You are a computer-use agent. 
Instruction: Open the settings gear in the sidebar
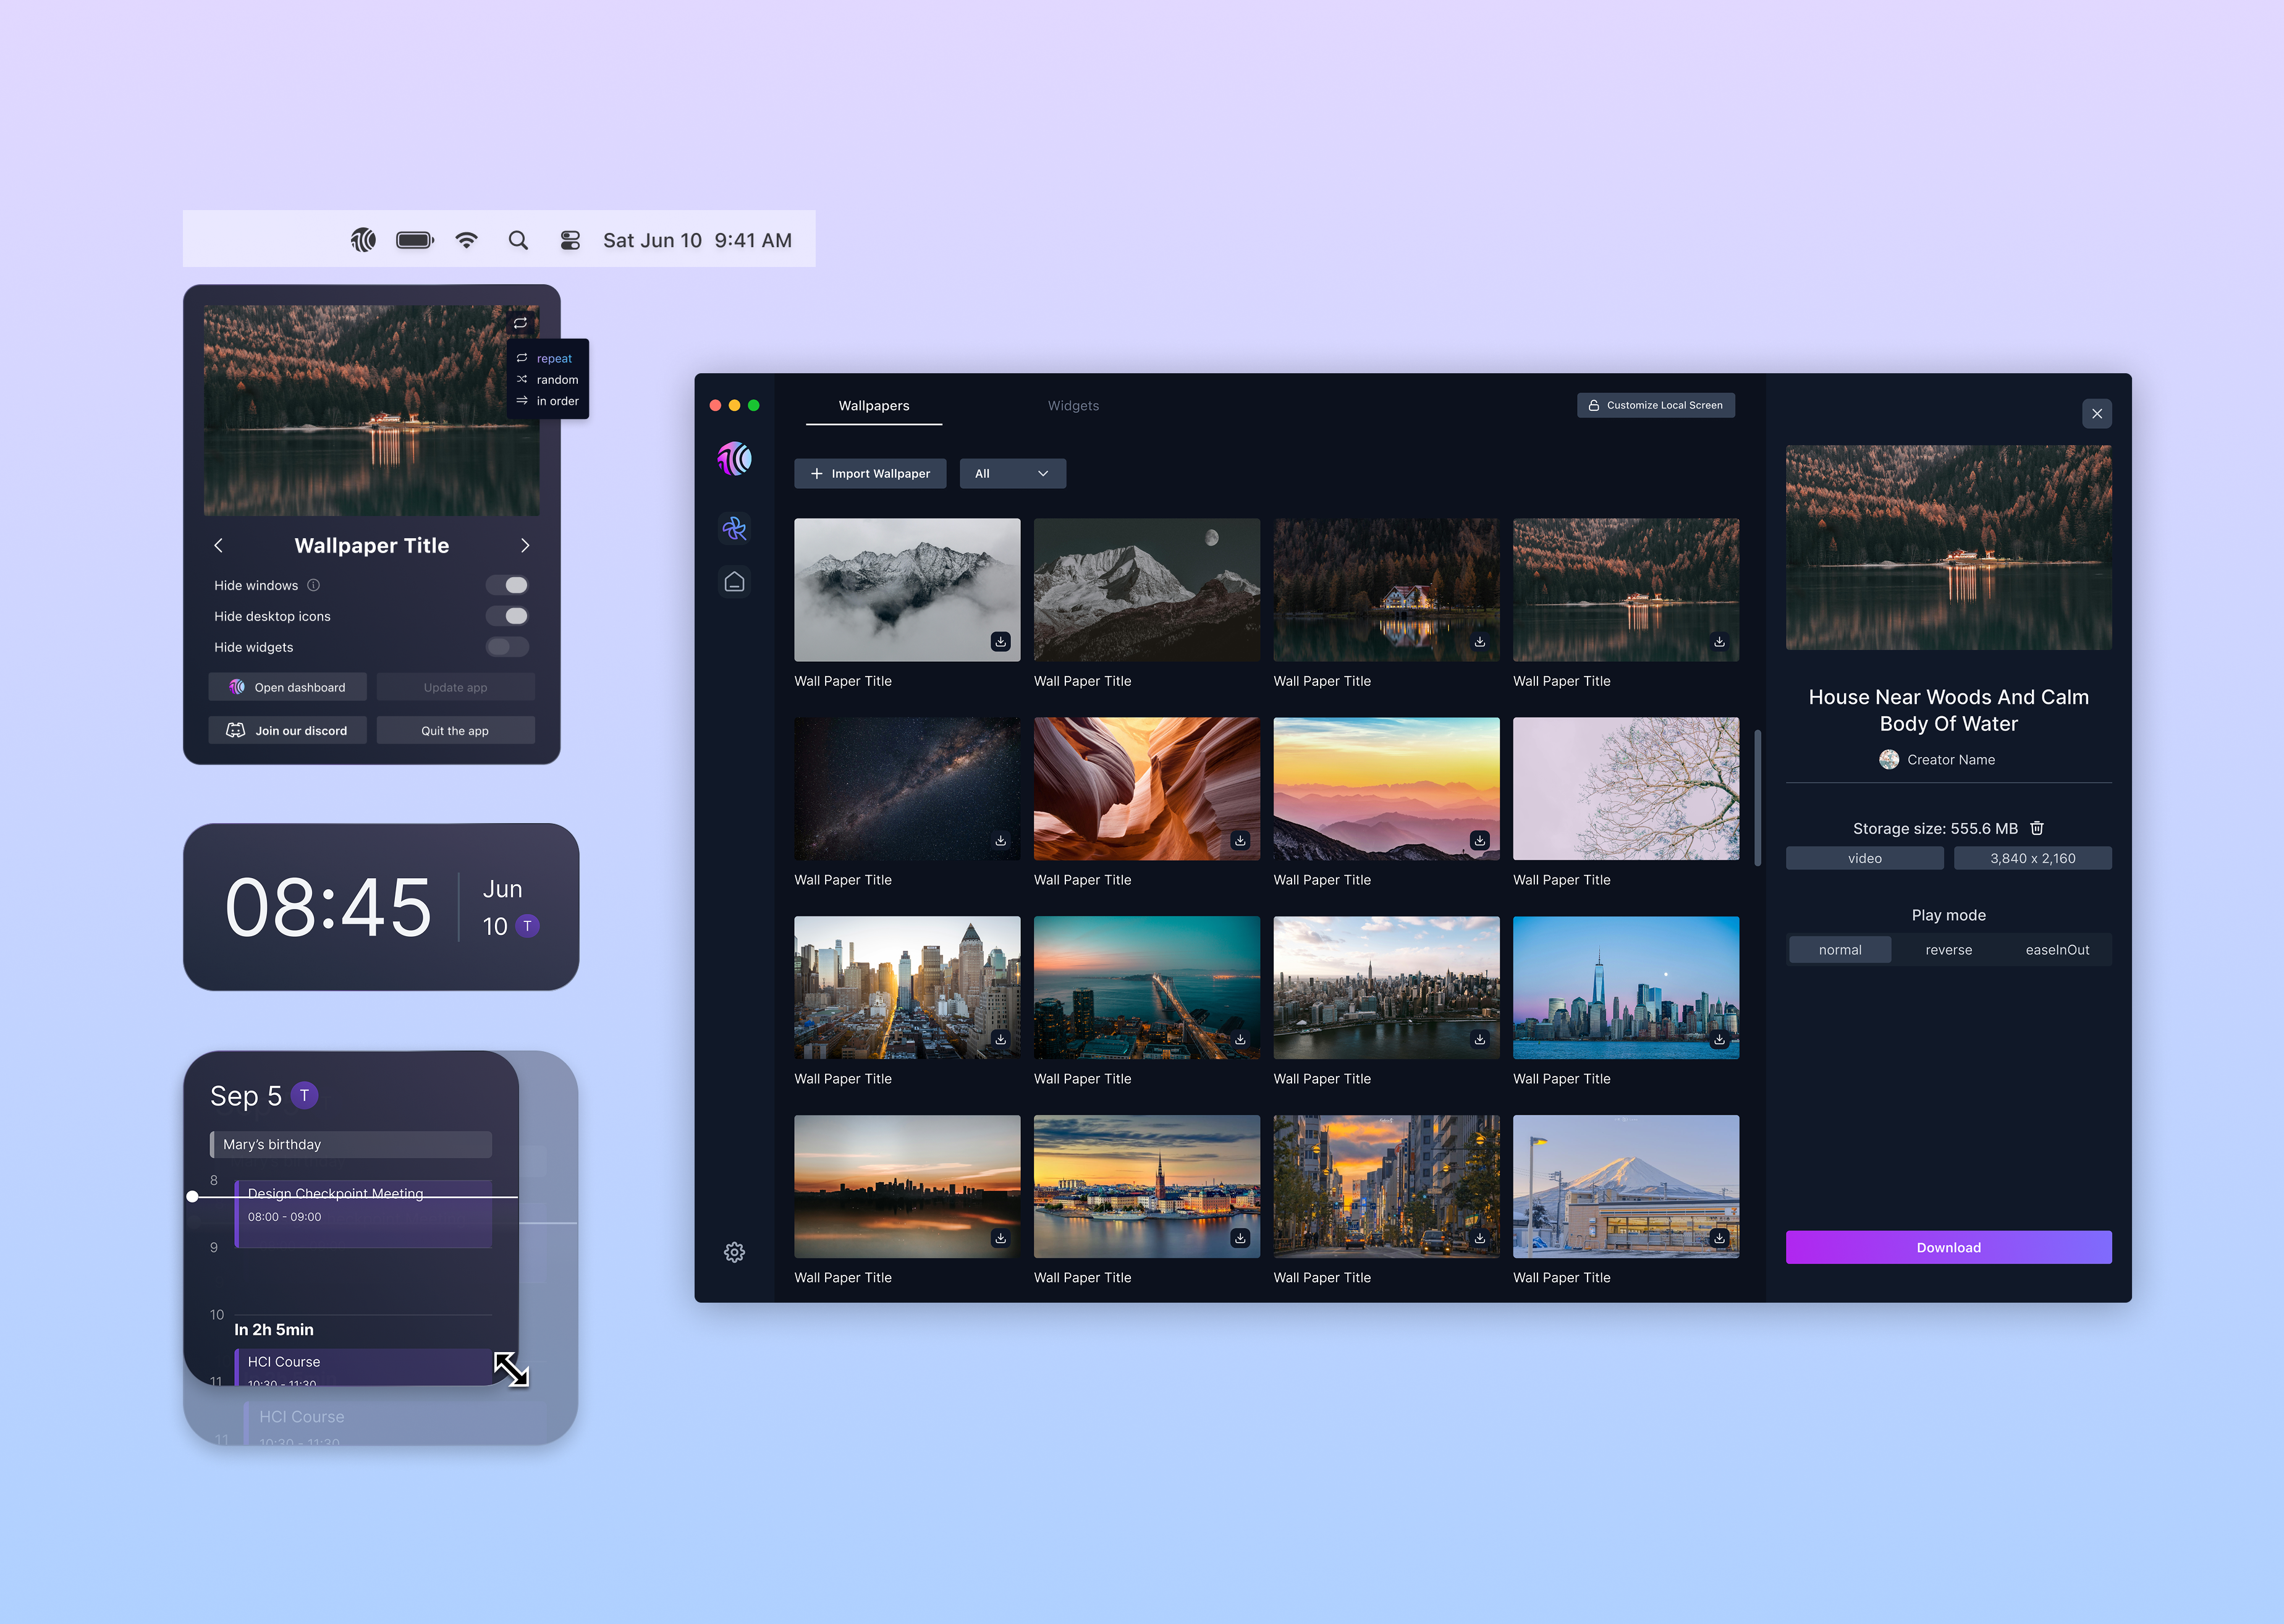click(734, 1252)
